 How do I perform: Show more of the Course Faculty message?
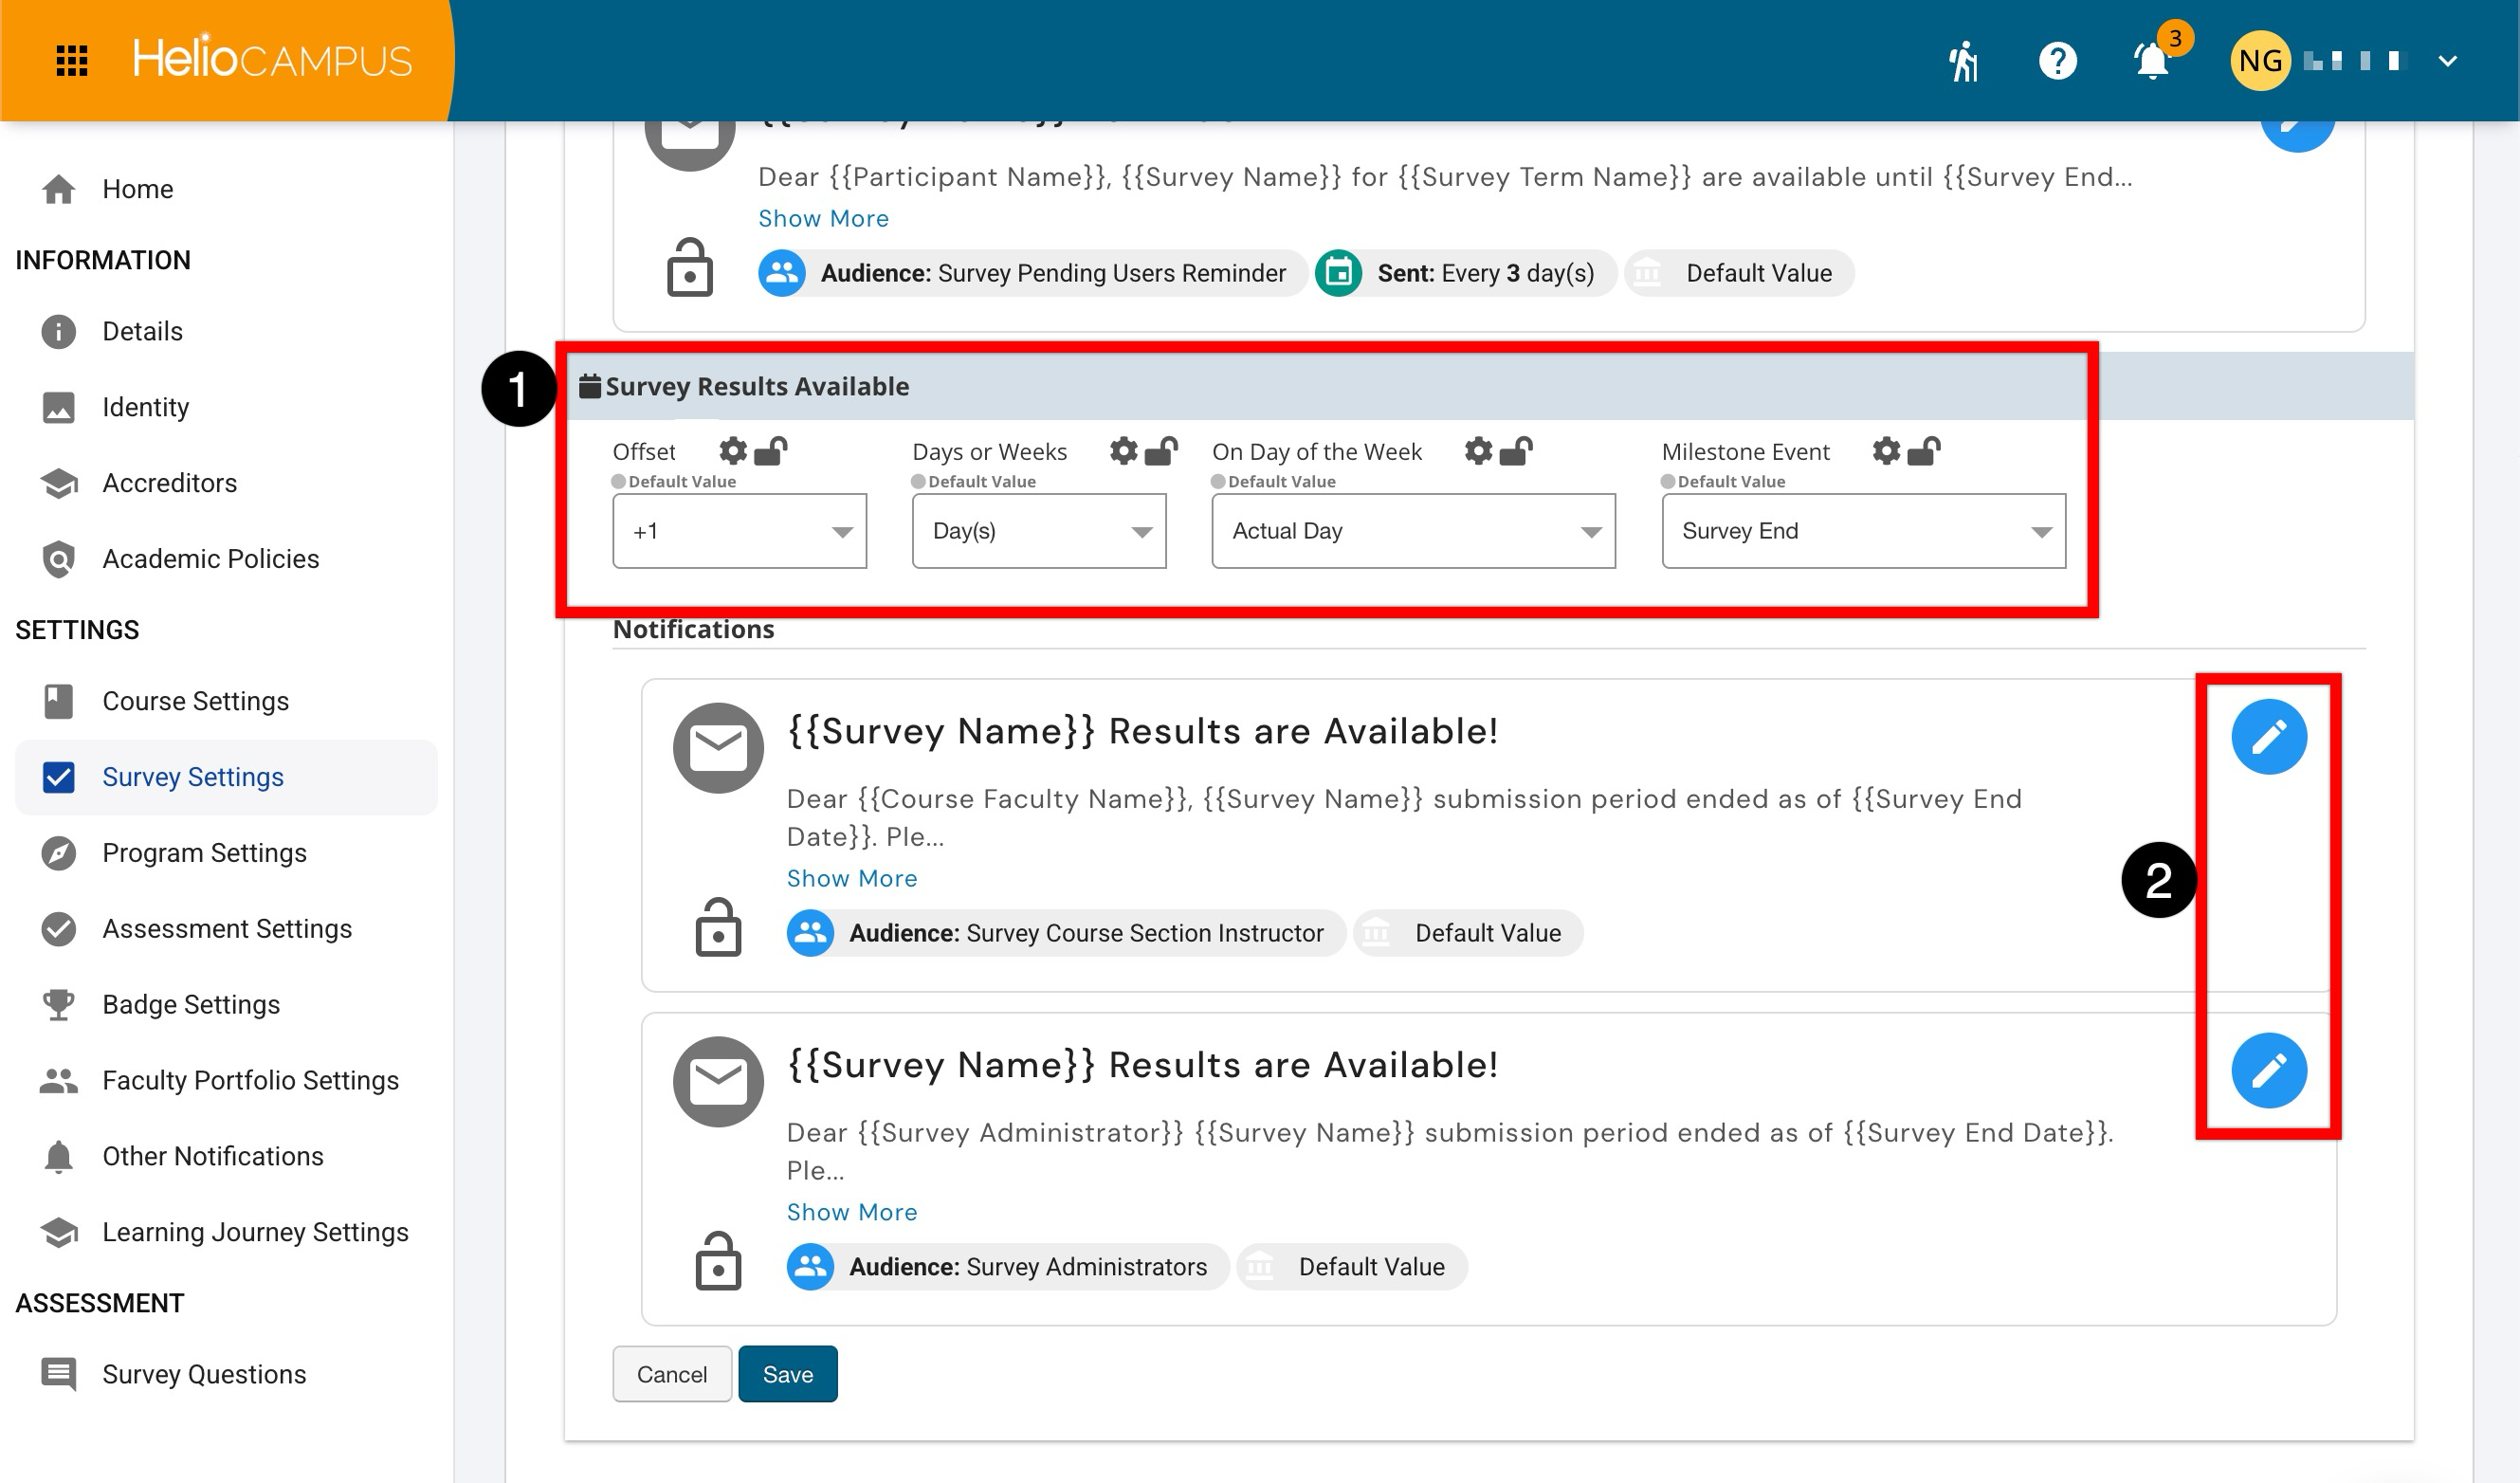[x=852, y=878]
